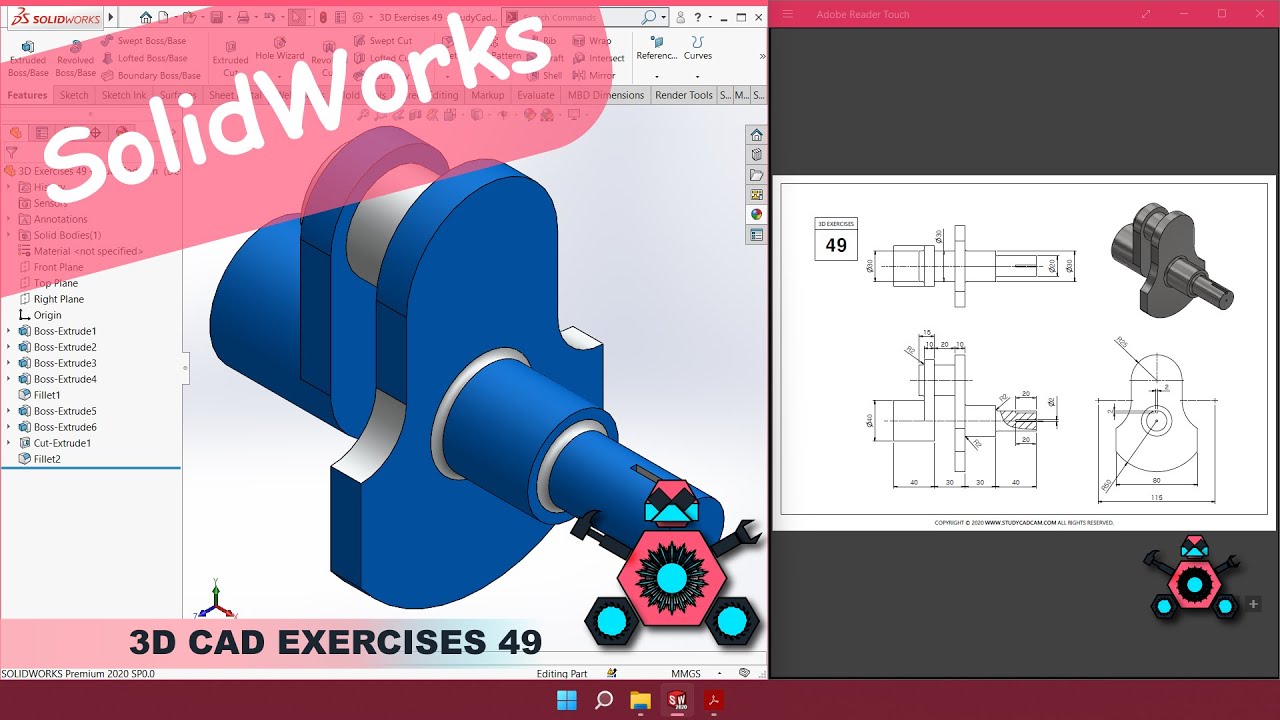Screen dimensions: 1280x720
Task: Expand Boss-Extrude3 in feature tree
Action: (x=9, y=363)
